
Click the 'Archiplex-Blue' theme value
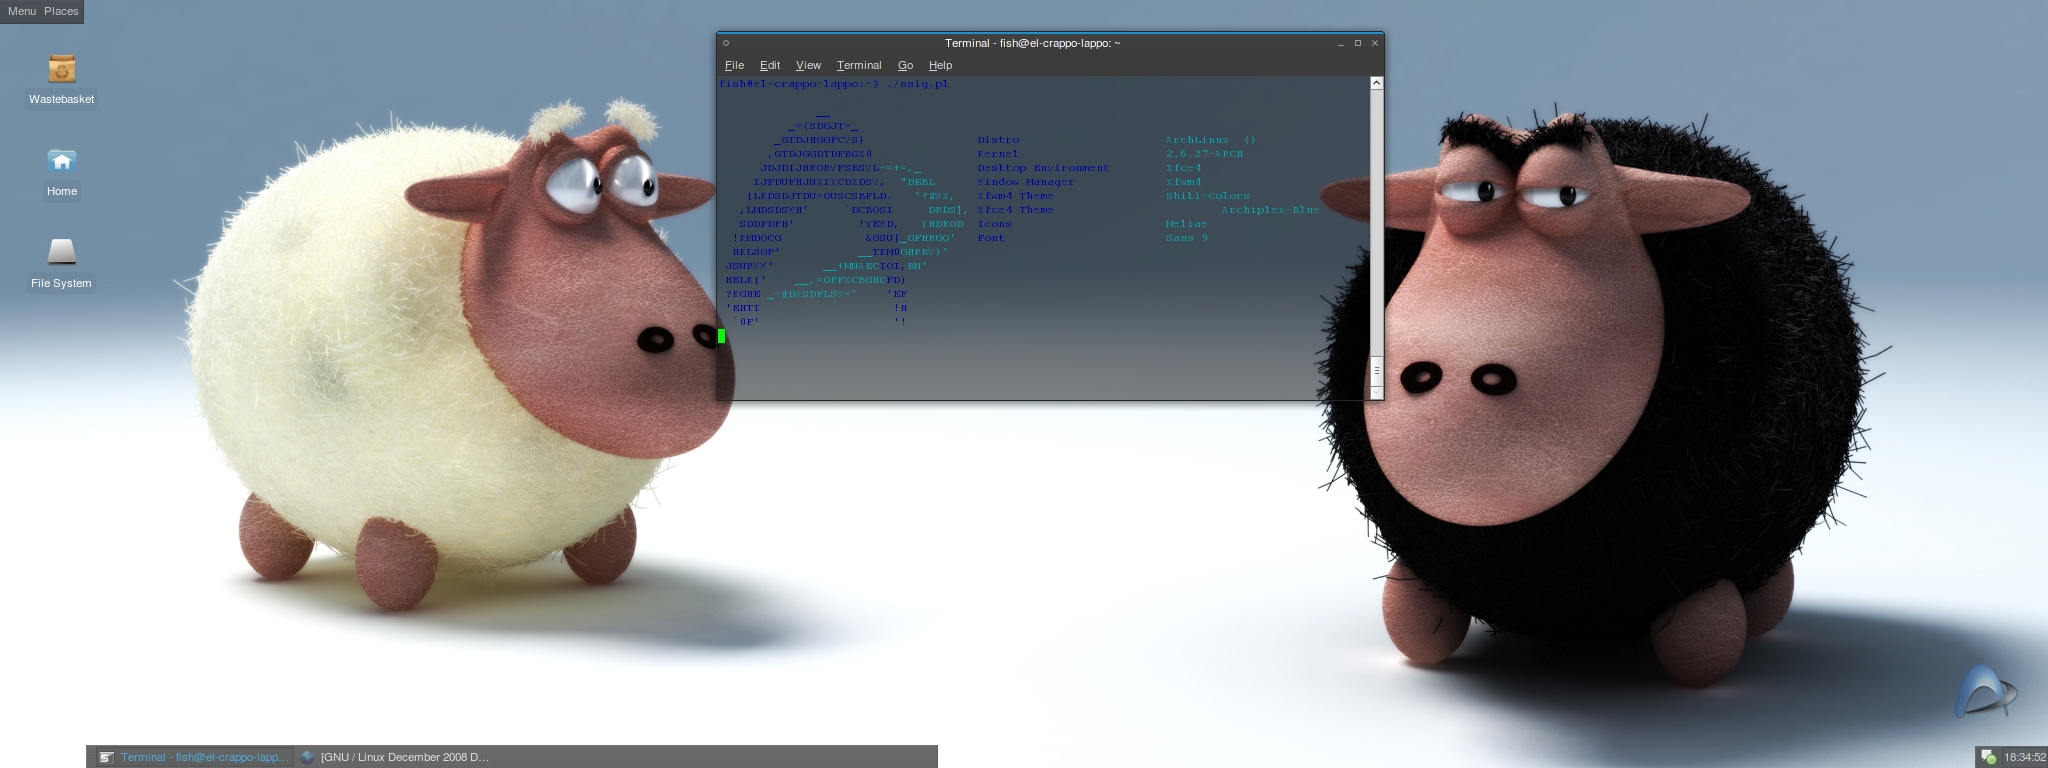tap(1270, 210)
